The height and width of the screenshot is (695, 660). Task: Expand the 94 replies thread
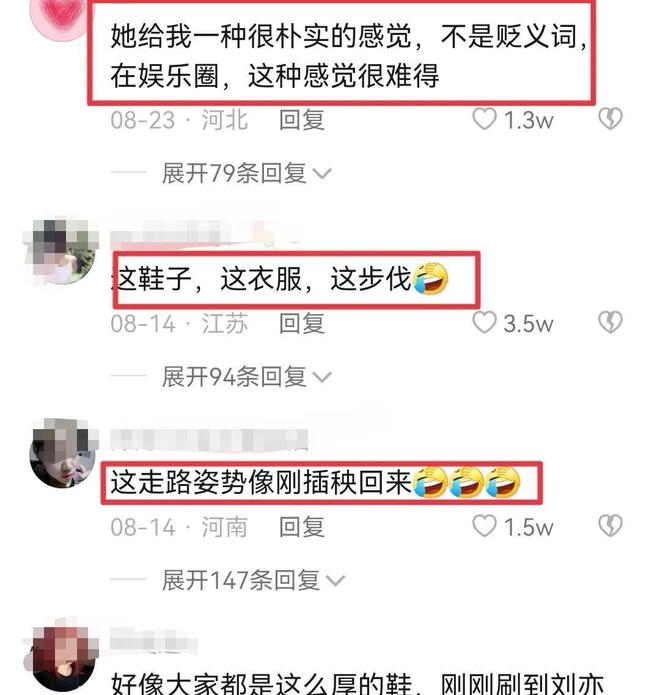(x=246, y=377)
